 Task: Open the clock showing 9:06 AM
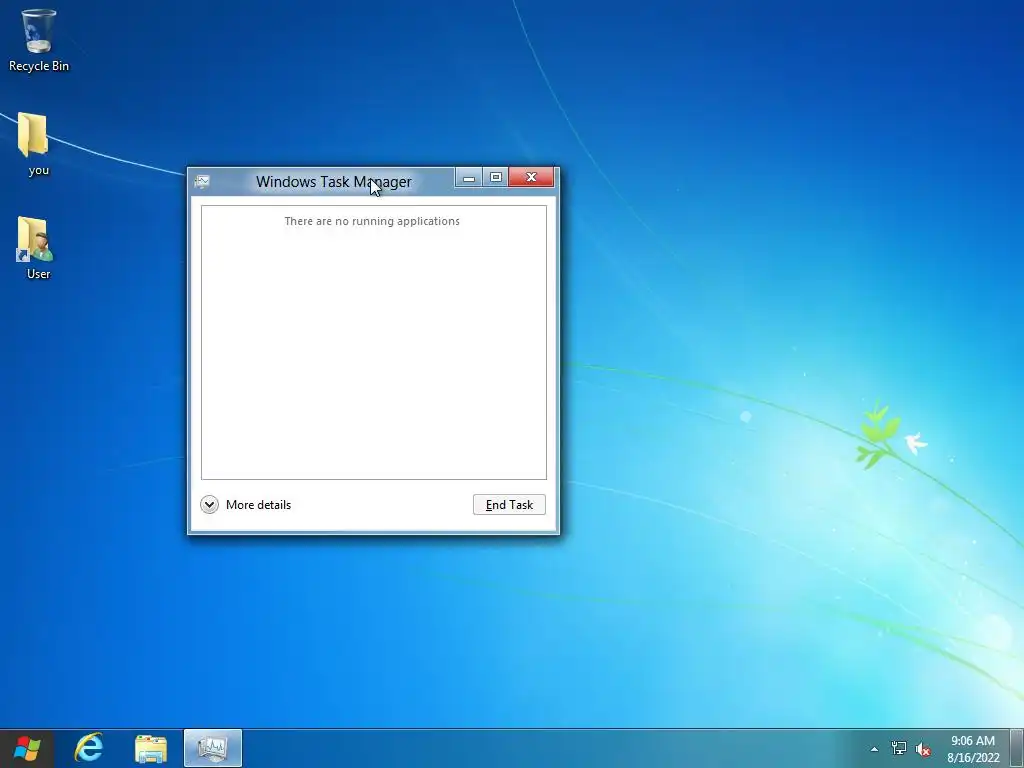click(973, 749)
